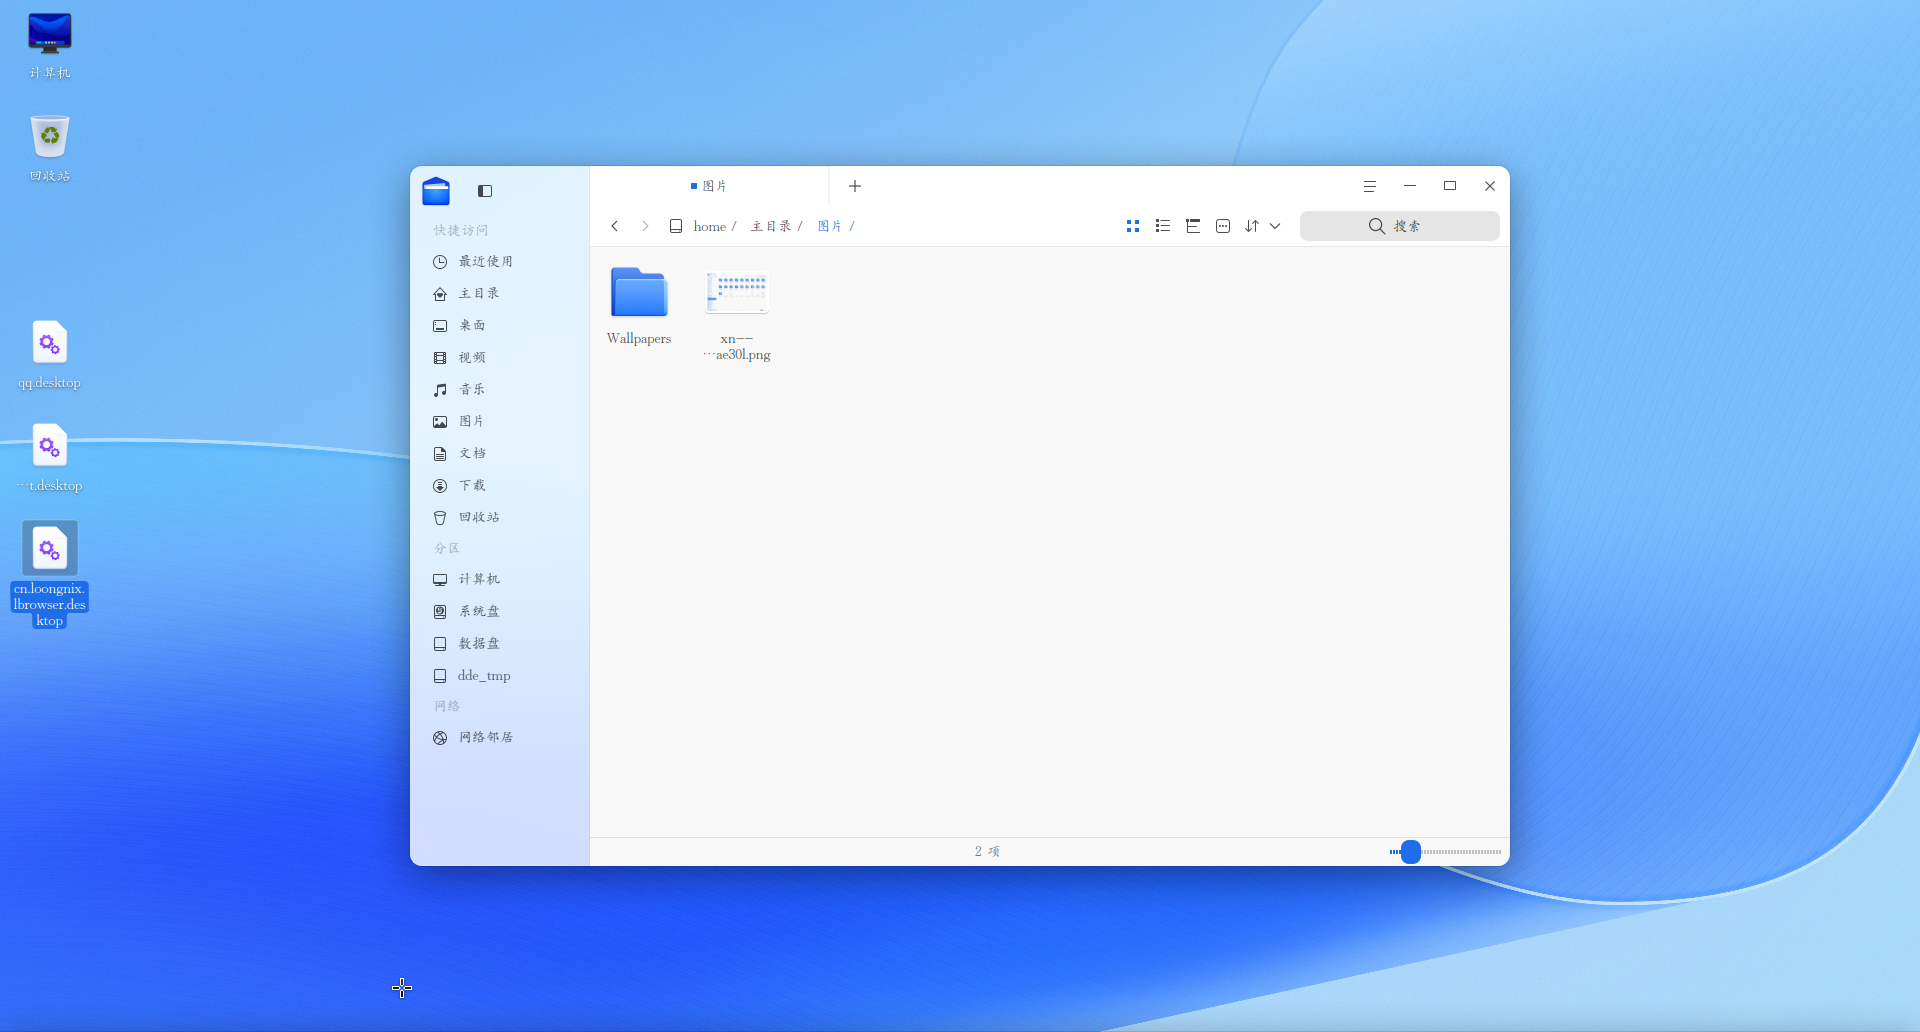Add a new tab
Screen dimensions: 1920x1032
click(x=855, y=186)
